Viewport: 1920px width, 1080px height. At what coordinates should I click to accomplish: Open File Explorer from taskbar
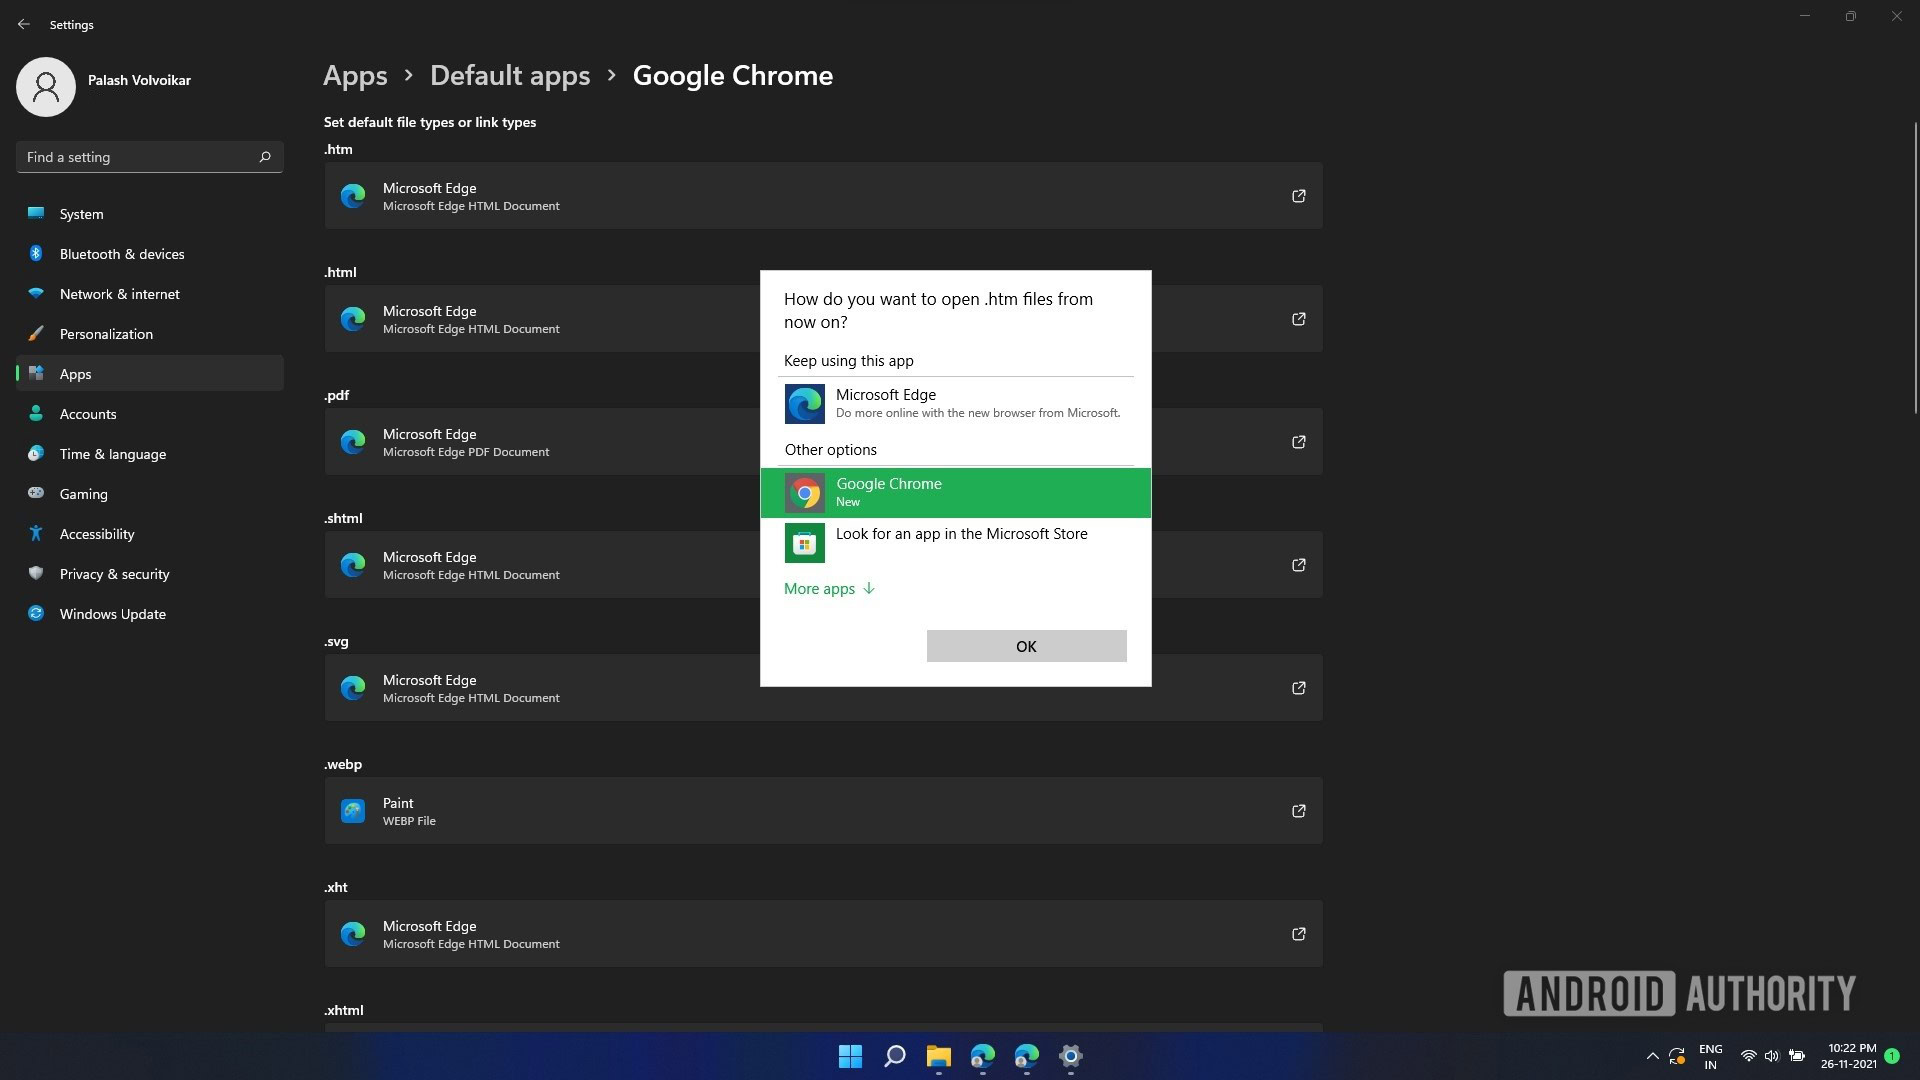[938, 1056]
